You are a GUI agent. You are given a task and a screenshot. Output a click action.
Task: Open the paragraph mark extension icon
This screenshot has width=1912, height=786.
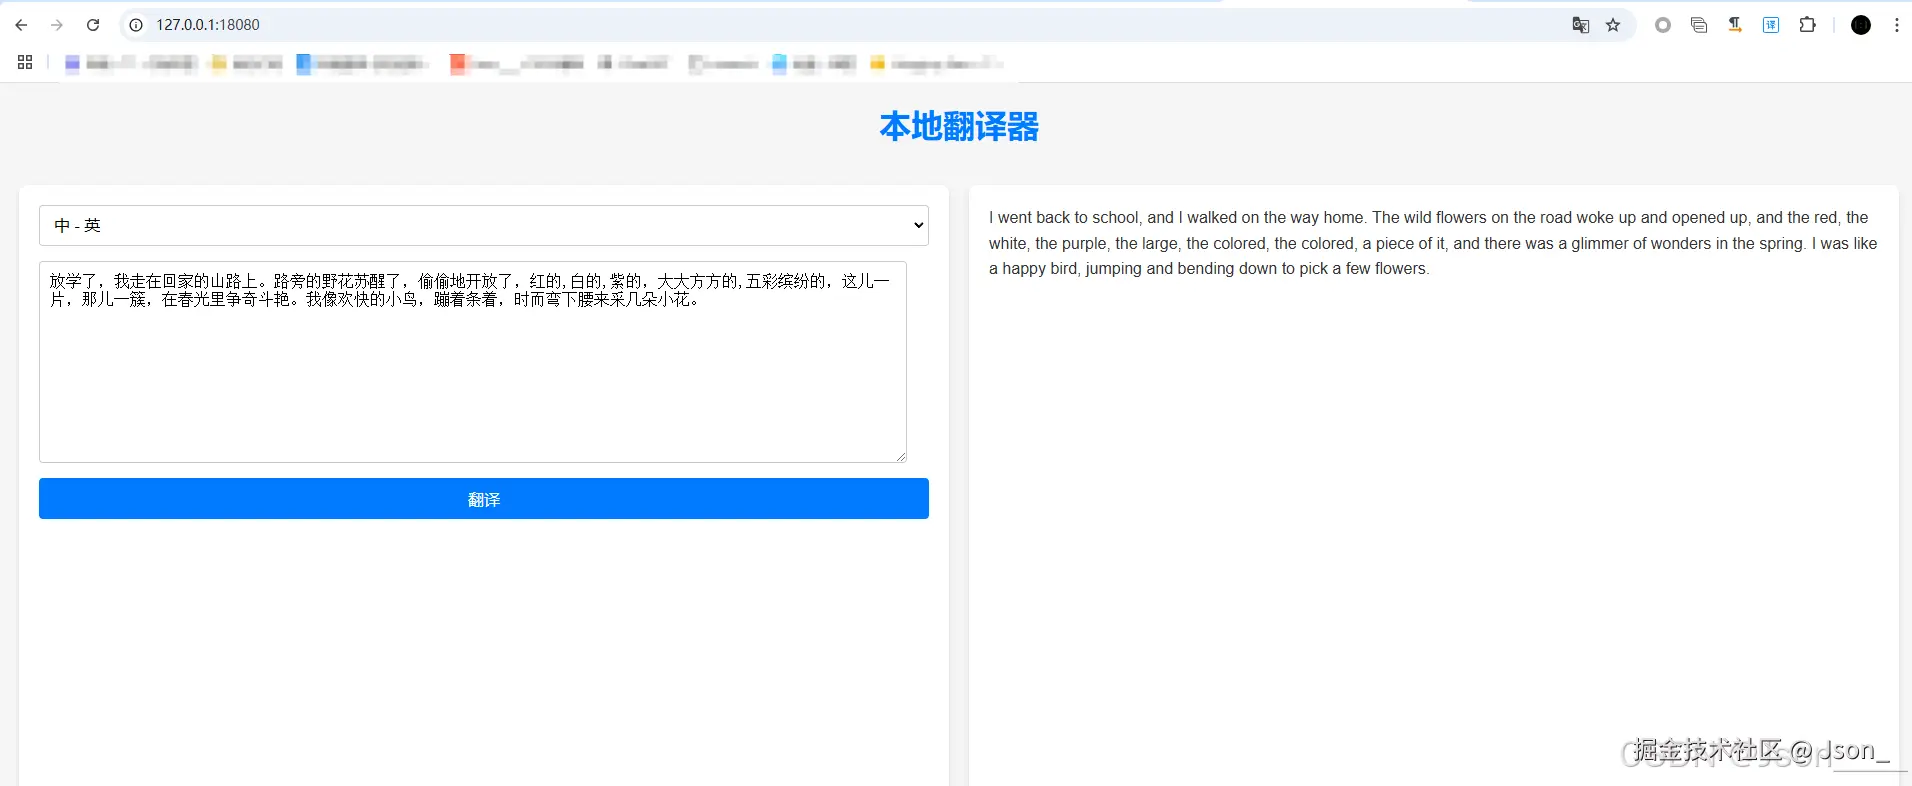click(1735, 25)
